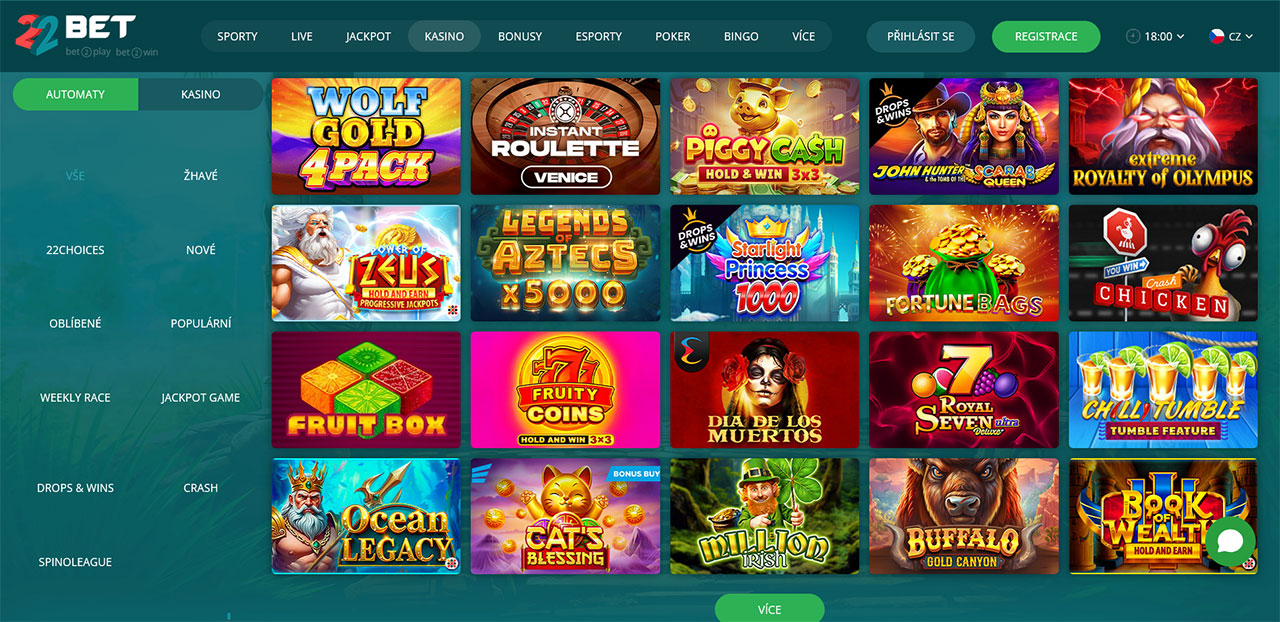Open the live chat bubble icon

[1230, 541]
